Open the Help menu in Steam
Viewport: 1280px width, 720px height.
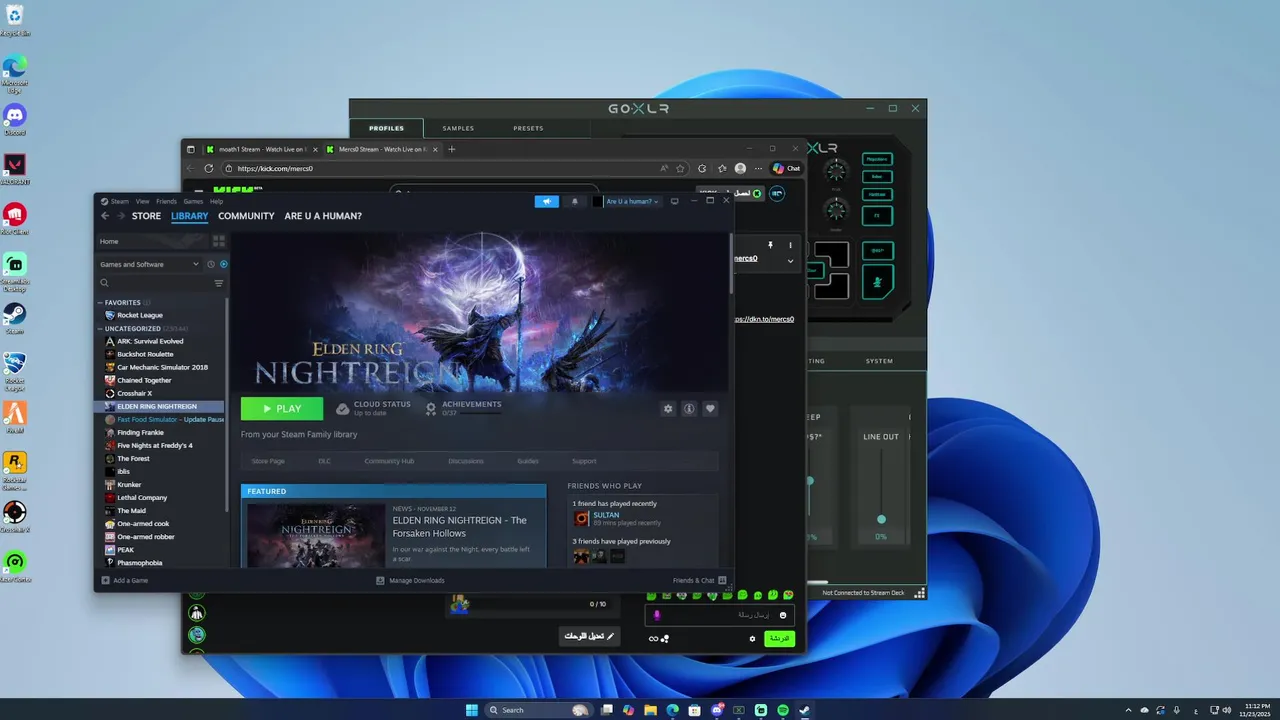point(216,201)
